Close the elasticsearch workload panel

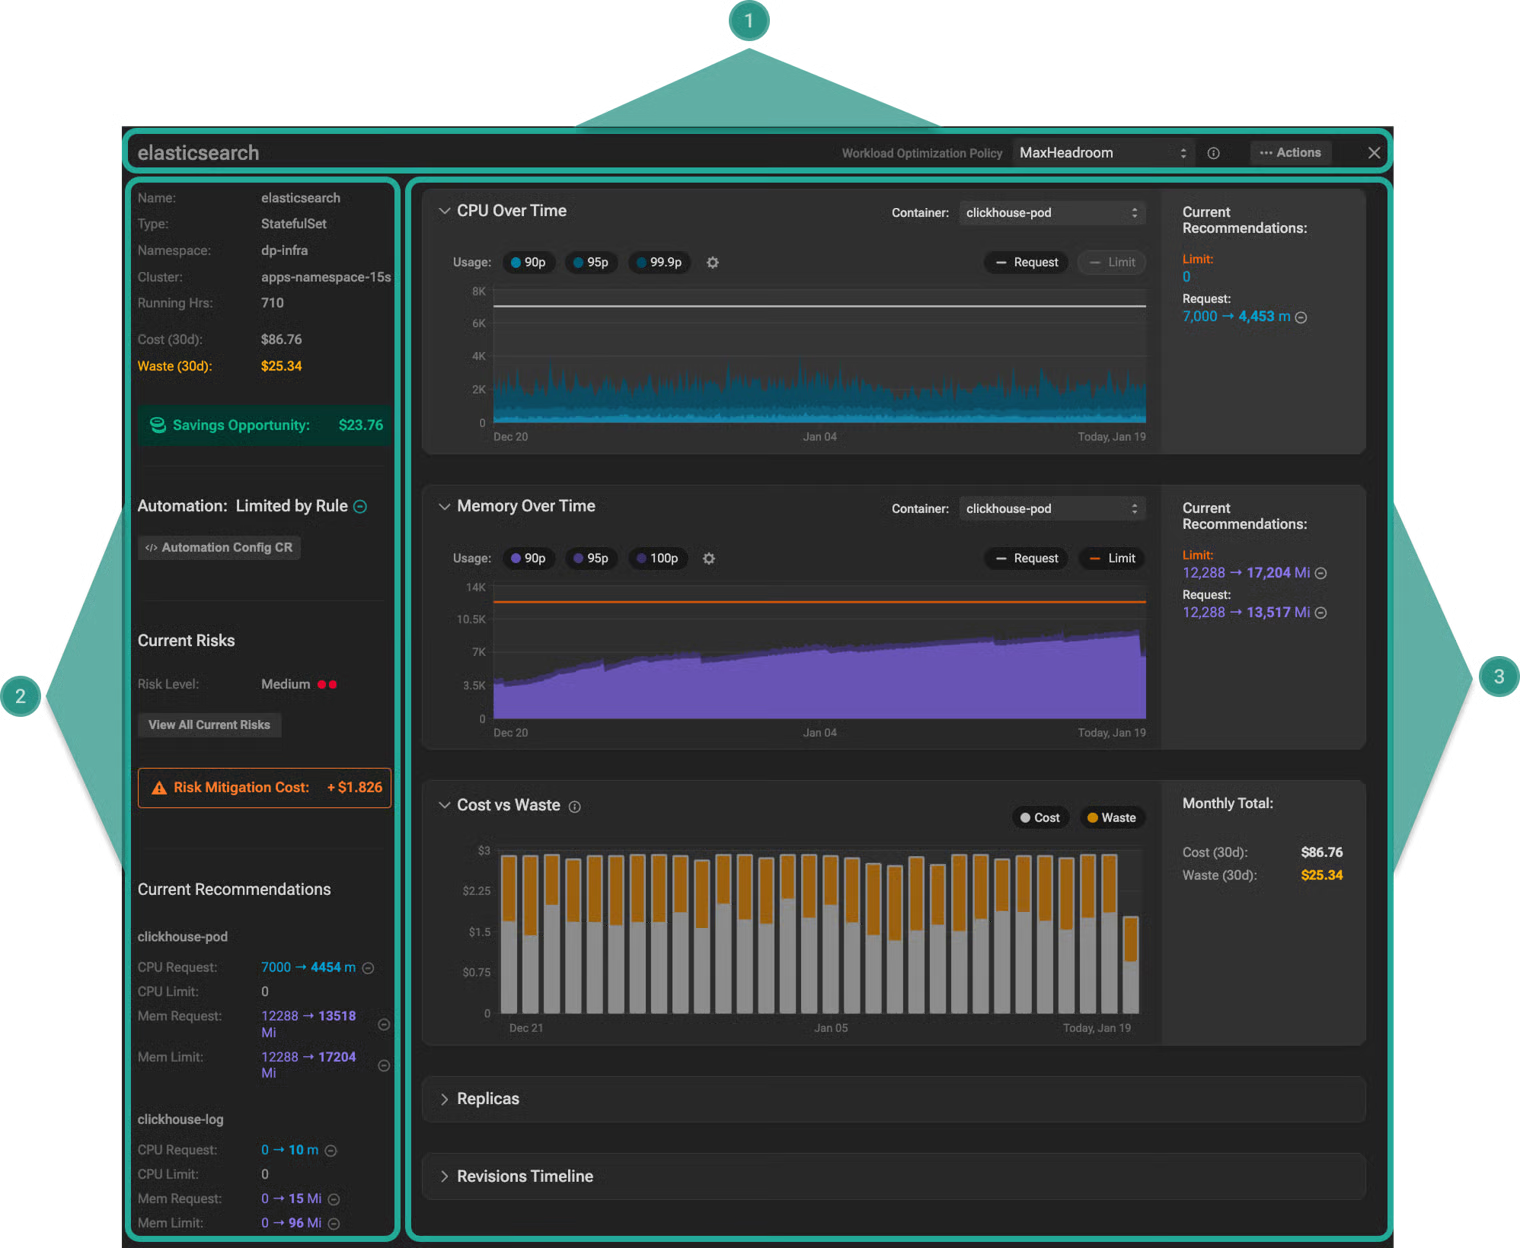coord(1374,153)
